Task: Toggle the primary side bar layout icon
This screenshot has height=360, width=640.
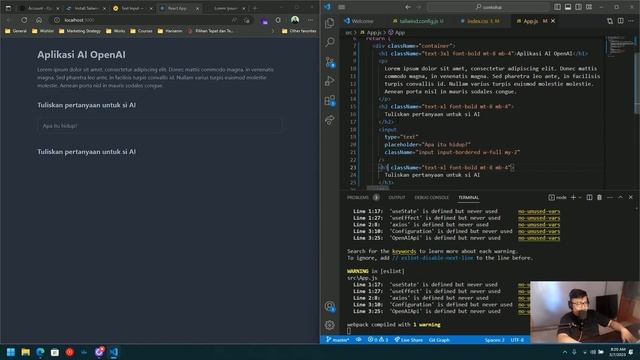Action: point(557,7)
